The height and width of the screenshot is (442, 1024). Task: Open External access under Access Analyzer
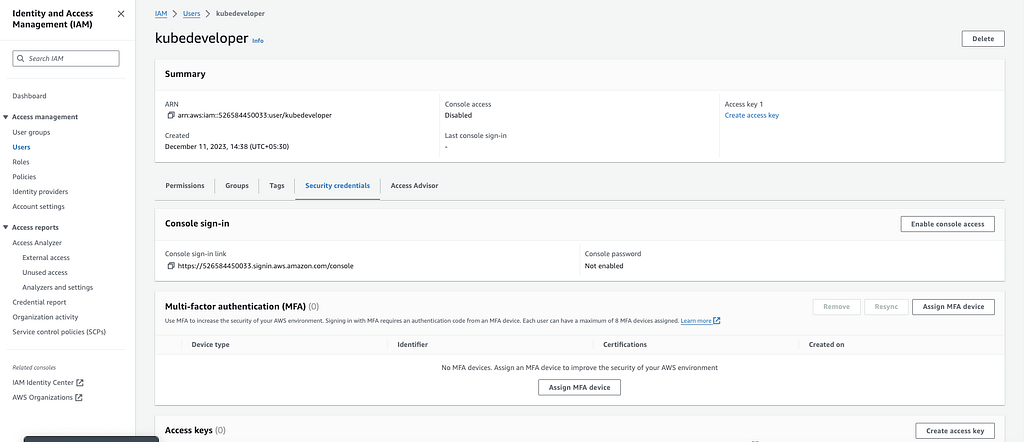46,258
